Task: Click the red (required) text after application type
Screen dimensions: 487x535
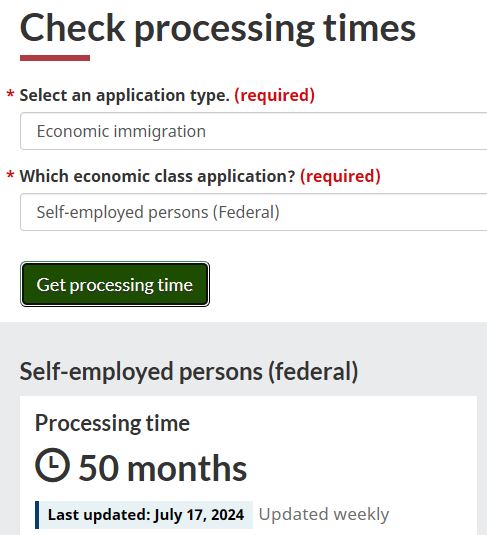Action: click(274, 95)
